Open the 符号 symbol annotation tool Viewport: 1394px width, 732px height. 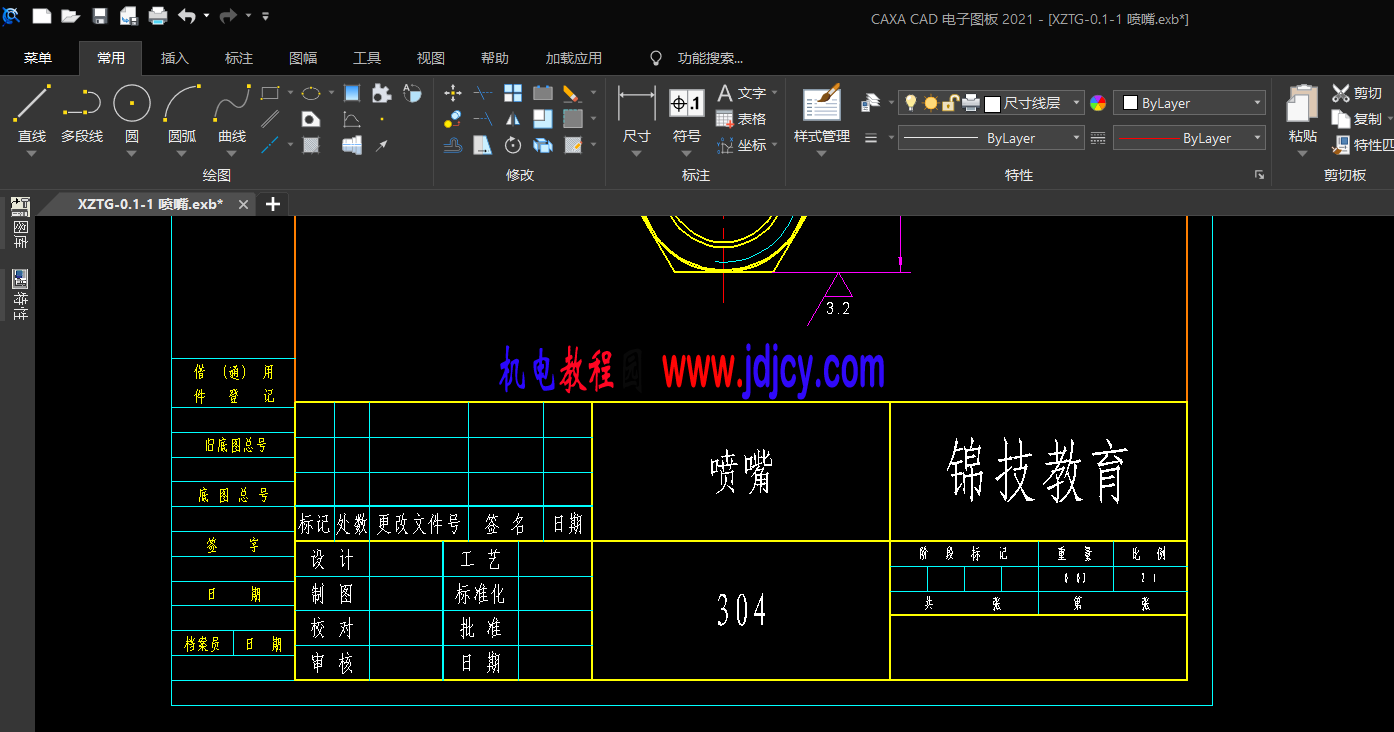[687, 113]
